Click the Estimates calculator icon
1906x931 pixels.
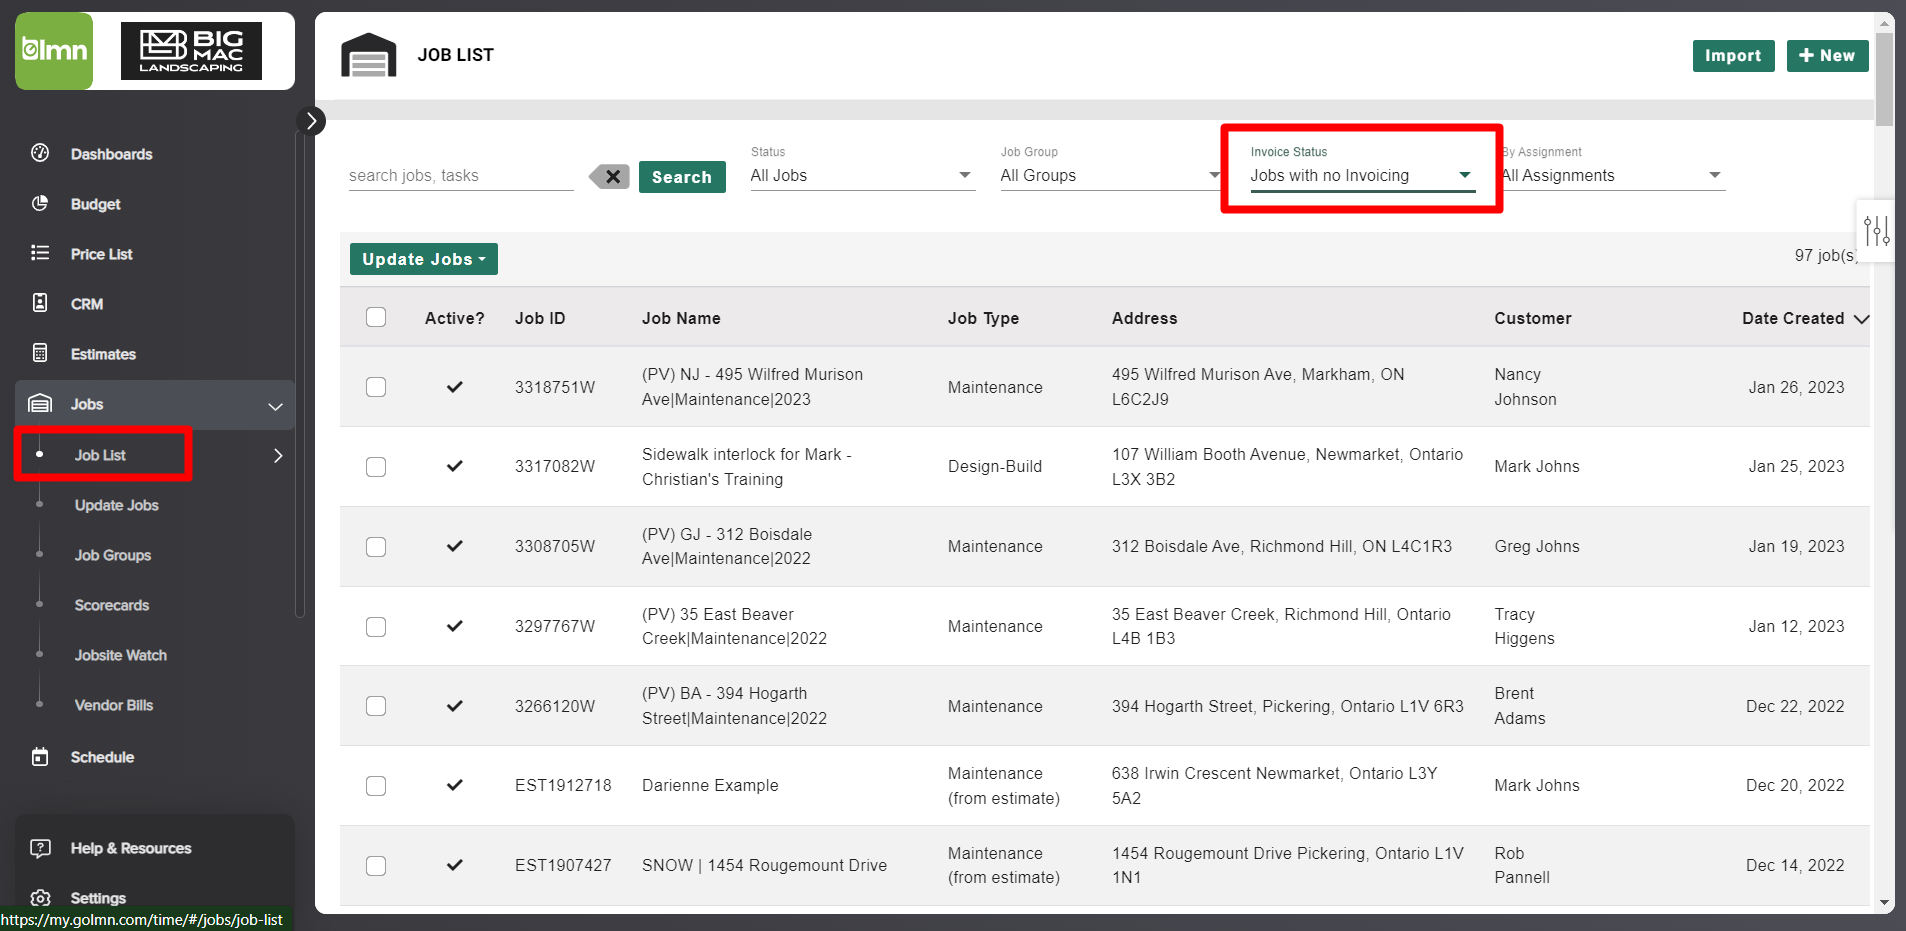point(40,353)
